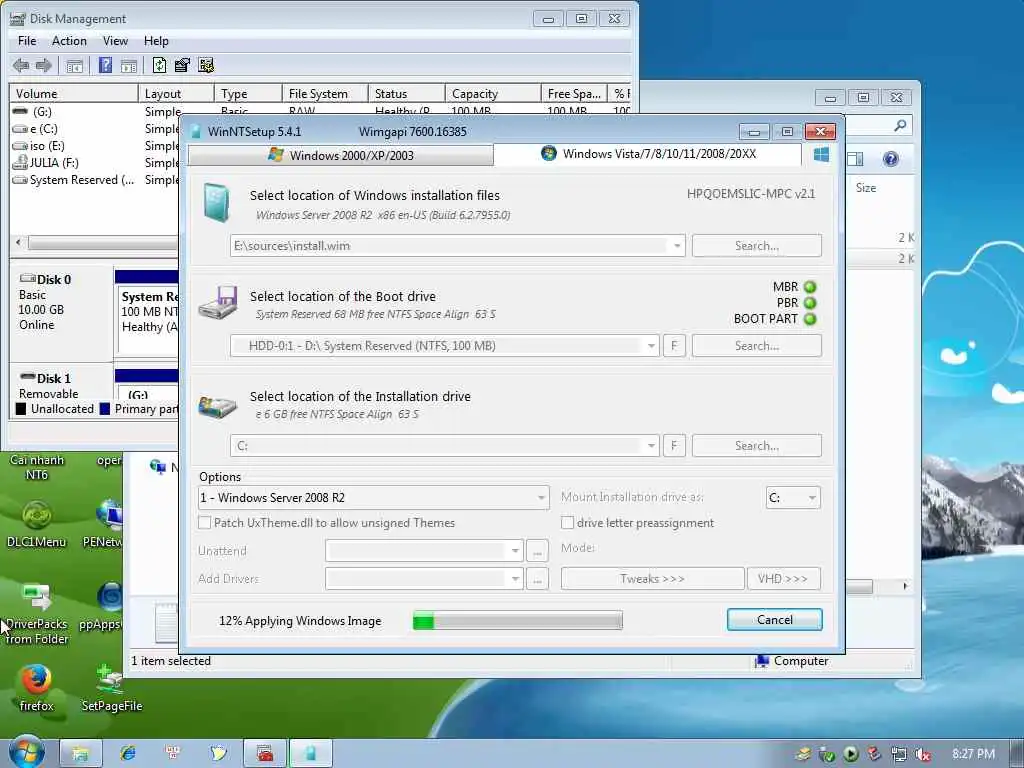Open the Help menu in Disk Management
The height and width of the screenshot is (768, 1024).
coord(156,41)
